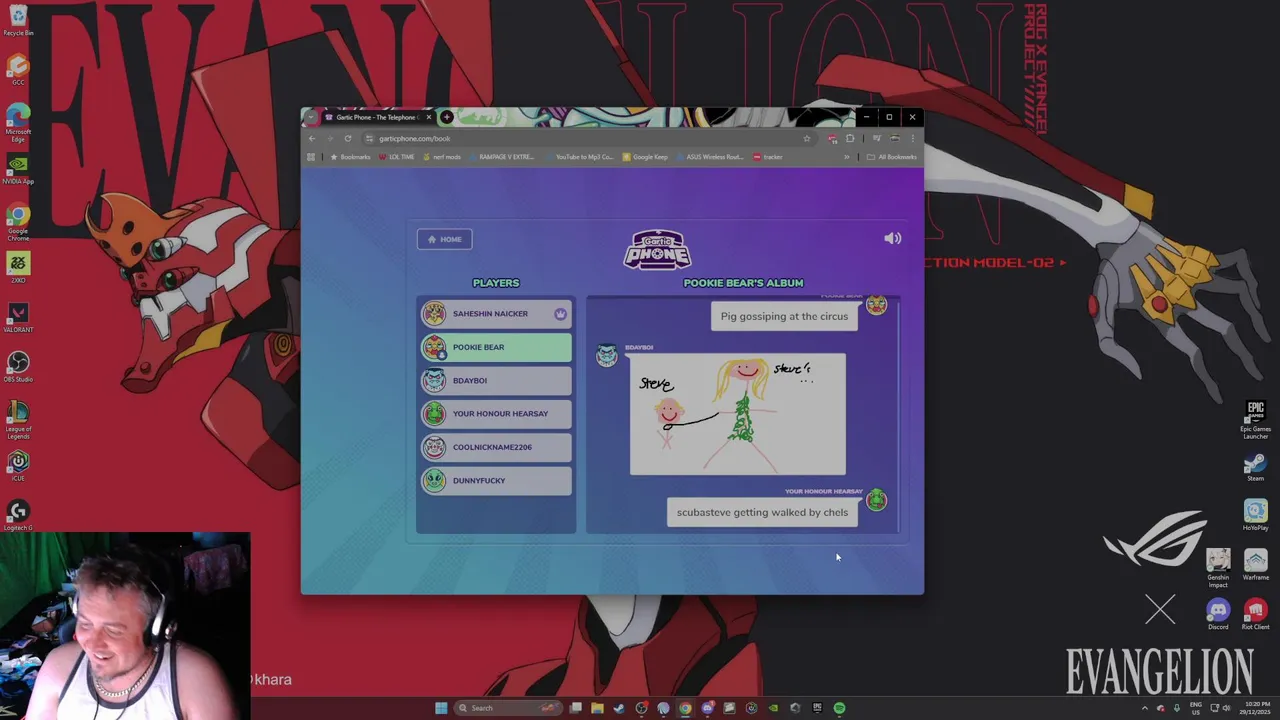The height and width of the screenshot is (720, 1280).
Task: Open the Google Keep bookmark
Action: click(x=645, y=157)
